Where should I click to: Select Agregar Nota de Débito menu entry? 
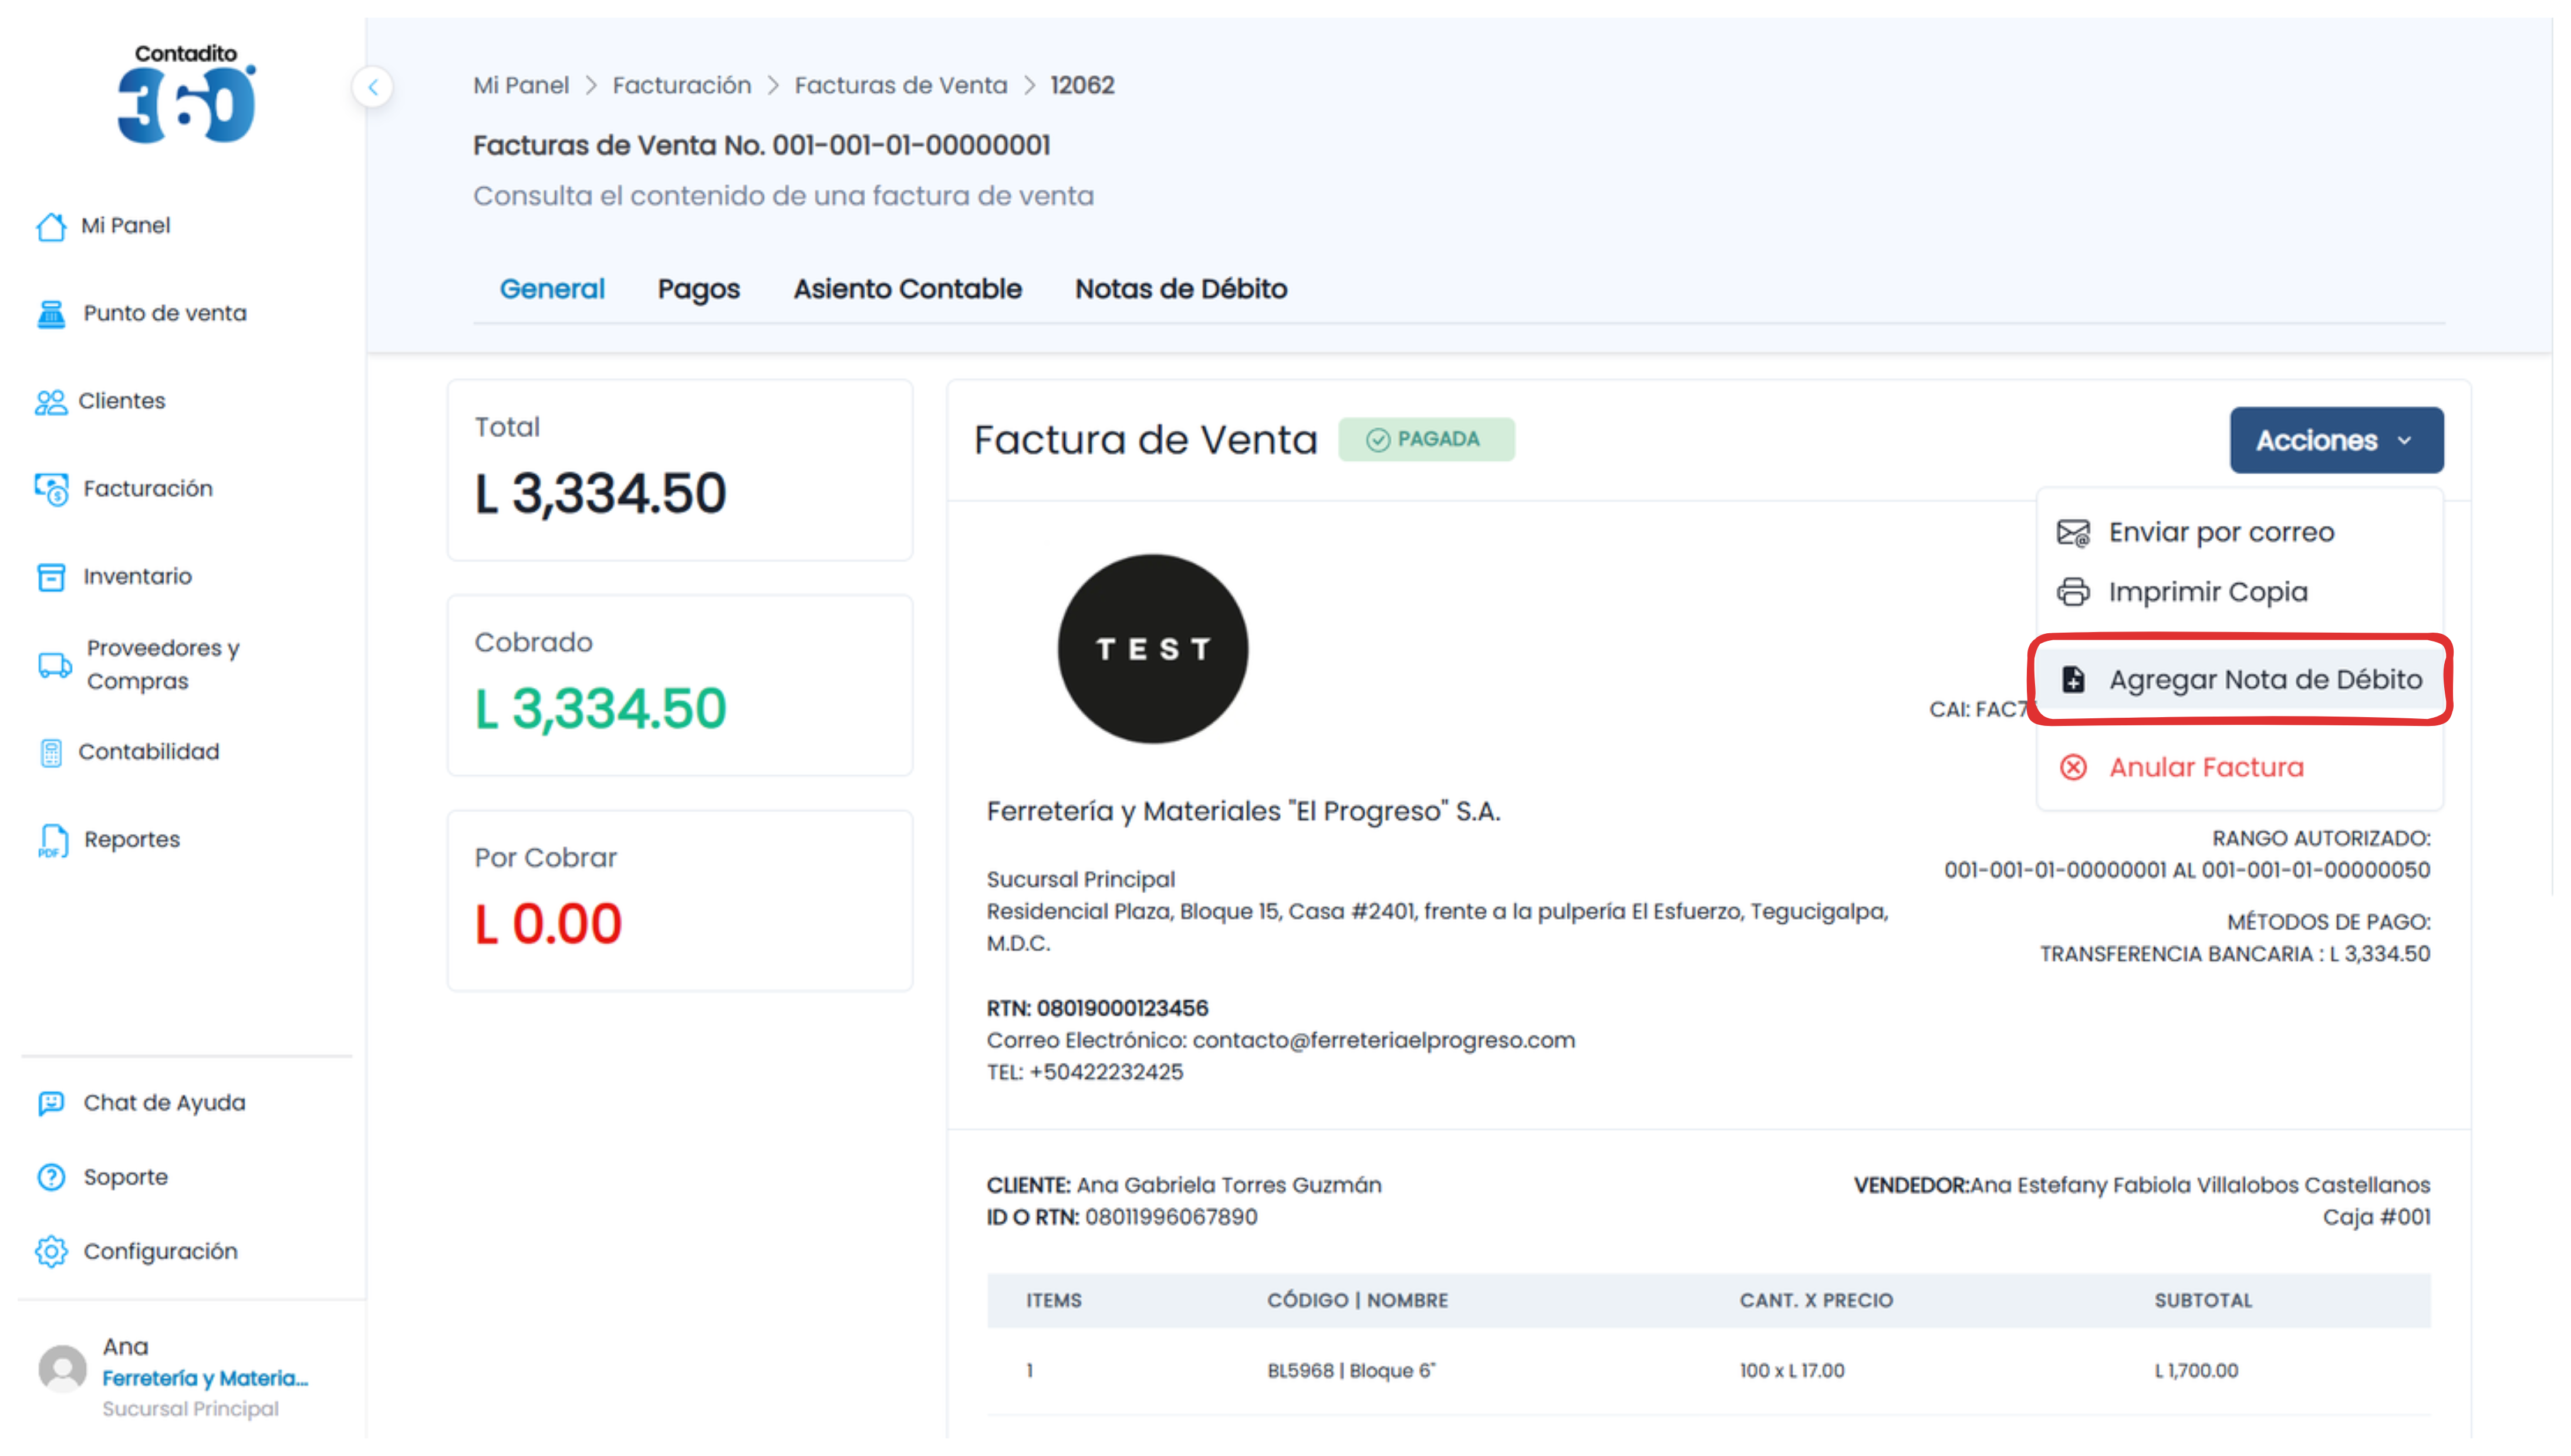(x=2240, y=680)
